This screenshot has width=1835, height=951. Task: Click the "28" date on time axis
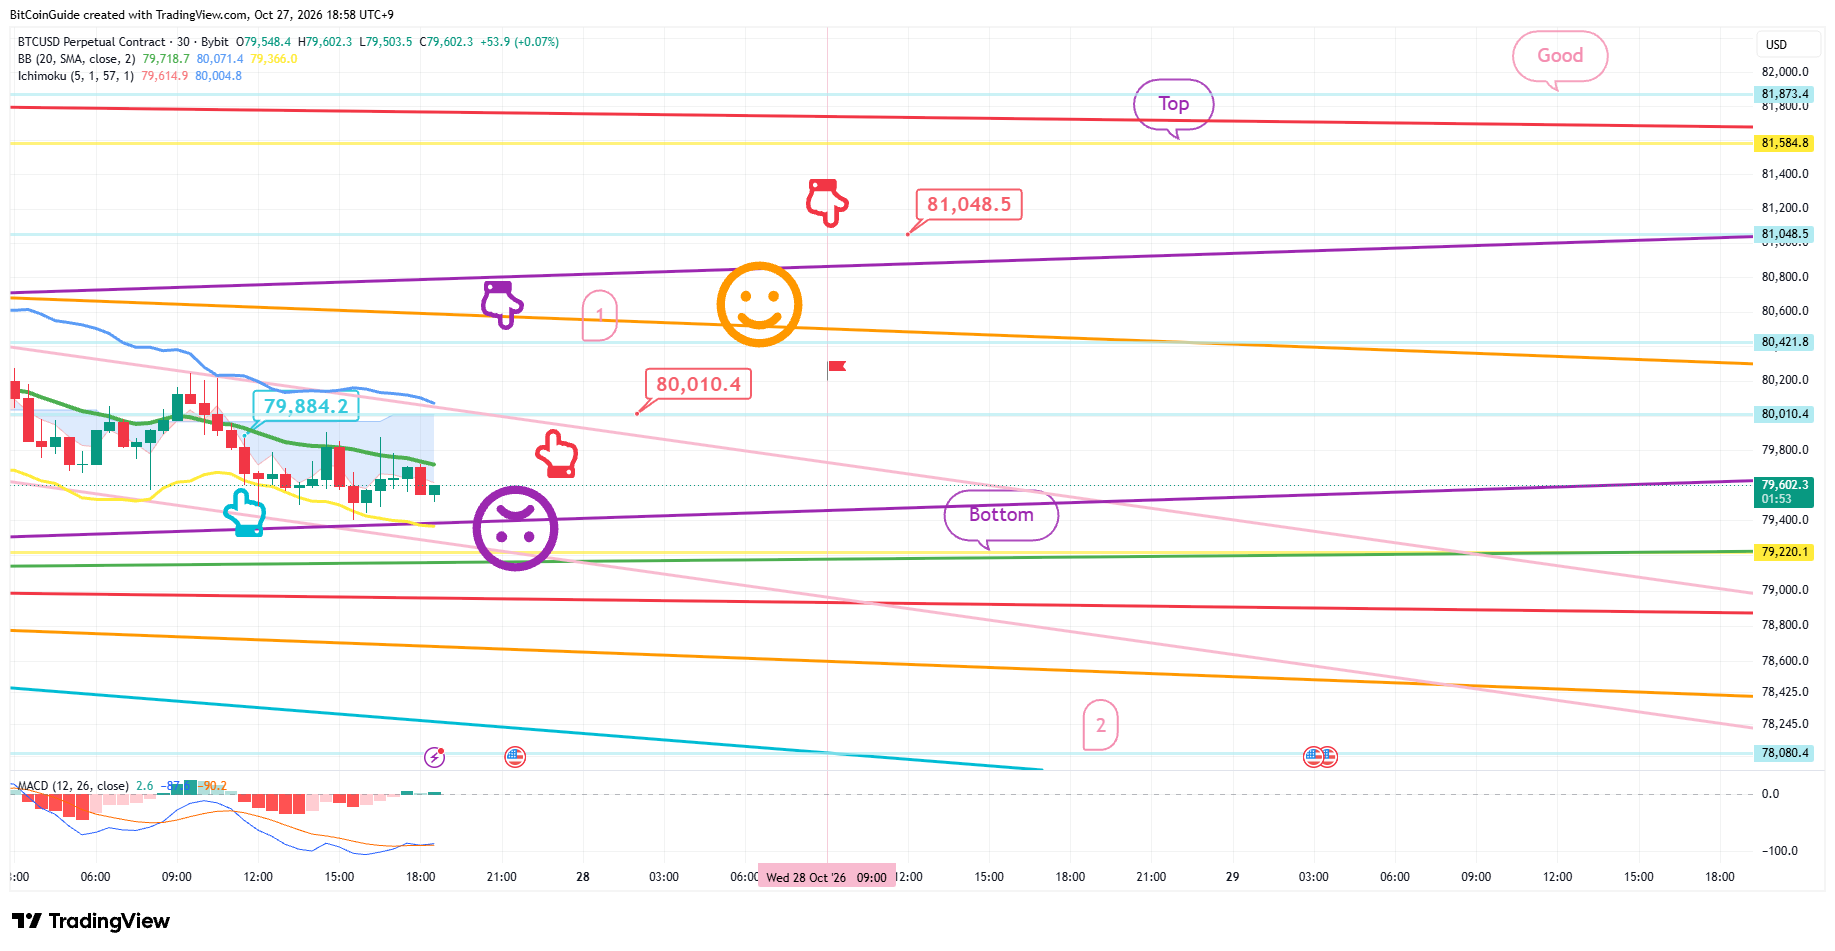583,877
